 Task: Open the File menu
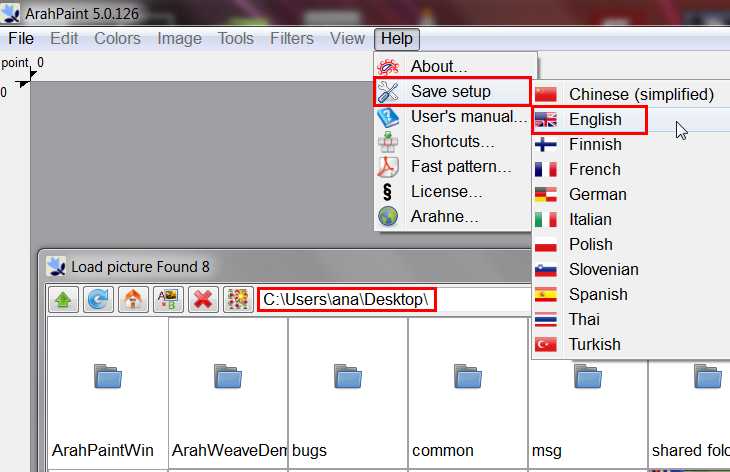pos(21,39)
